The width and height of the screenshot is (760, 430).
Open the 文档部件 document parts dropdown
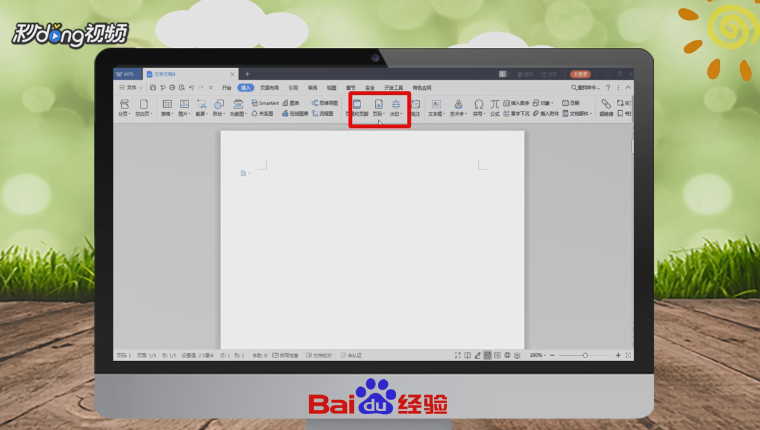577,113
